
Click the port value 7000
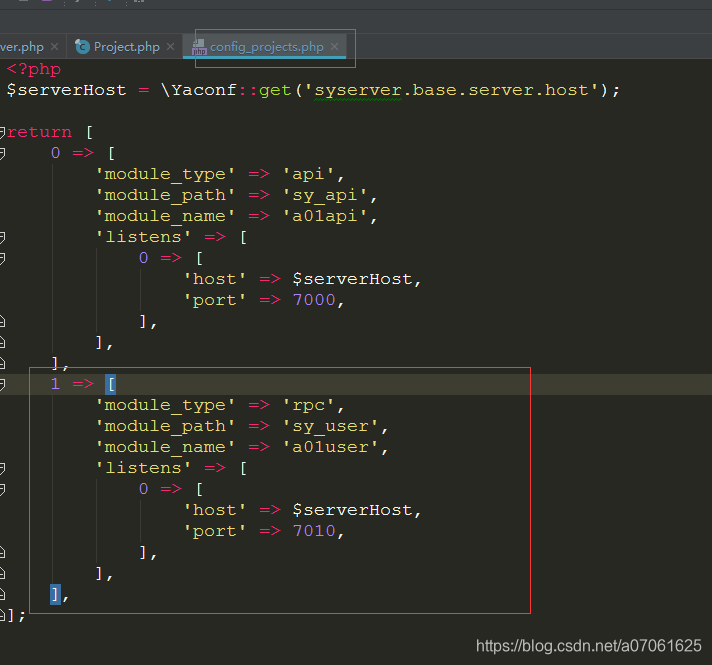pyautogui.click(x=314, y=300)
